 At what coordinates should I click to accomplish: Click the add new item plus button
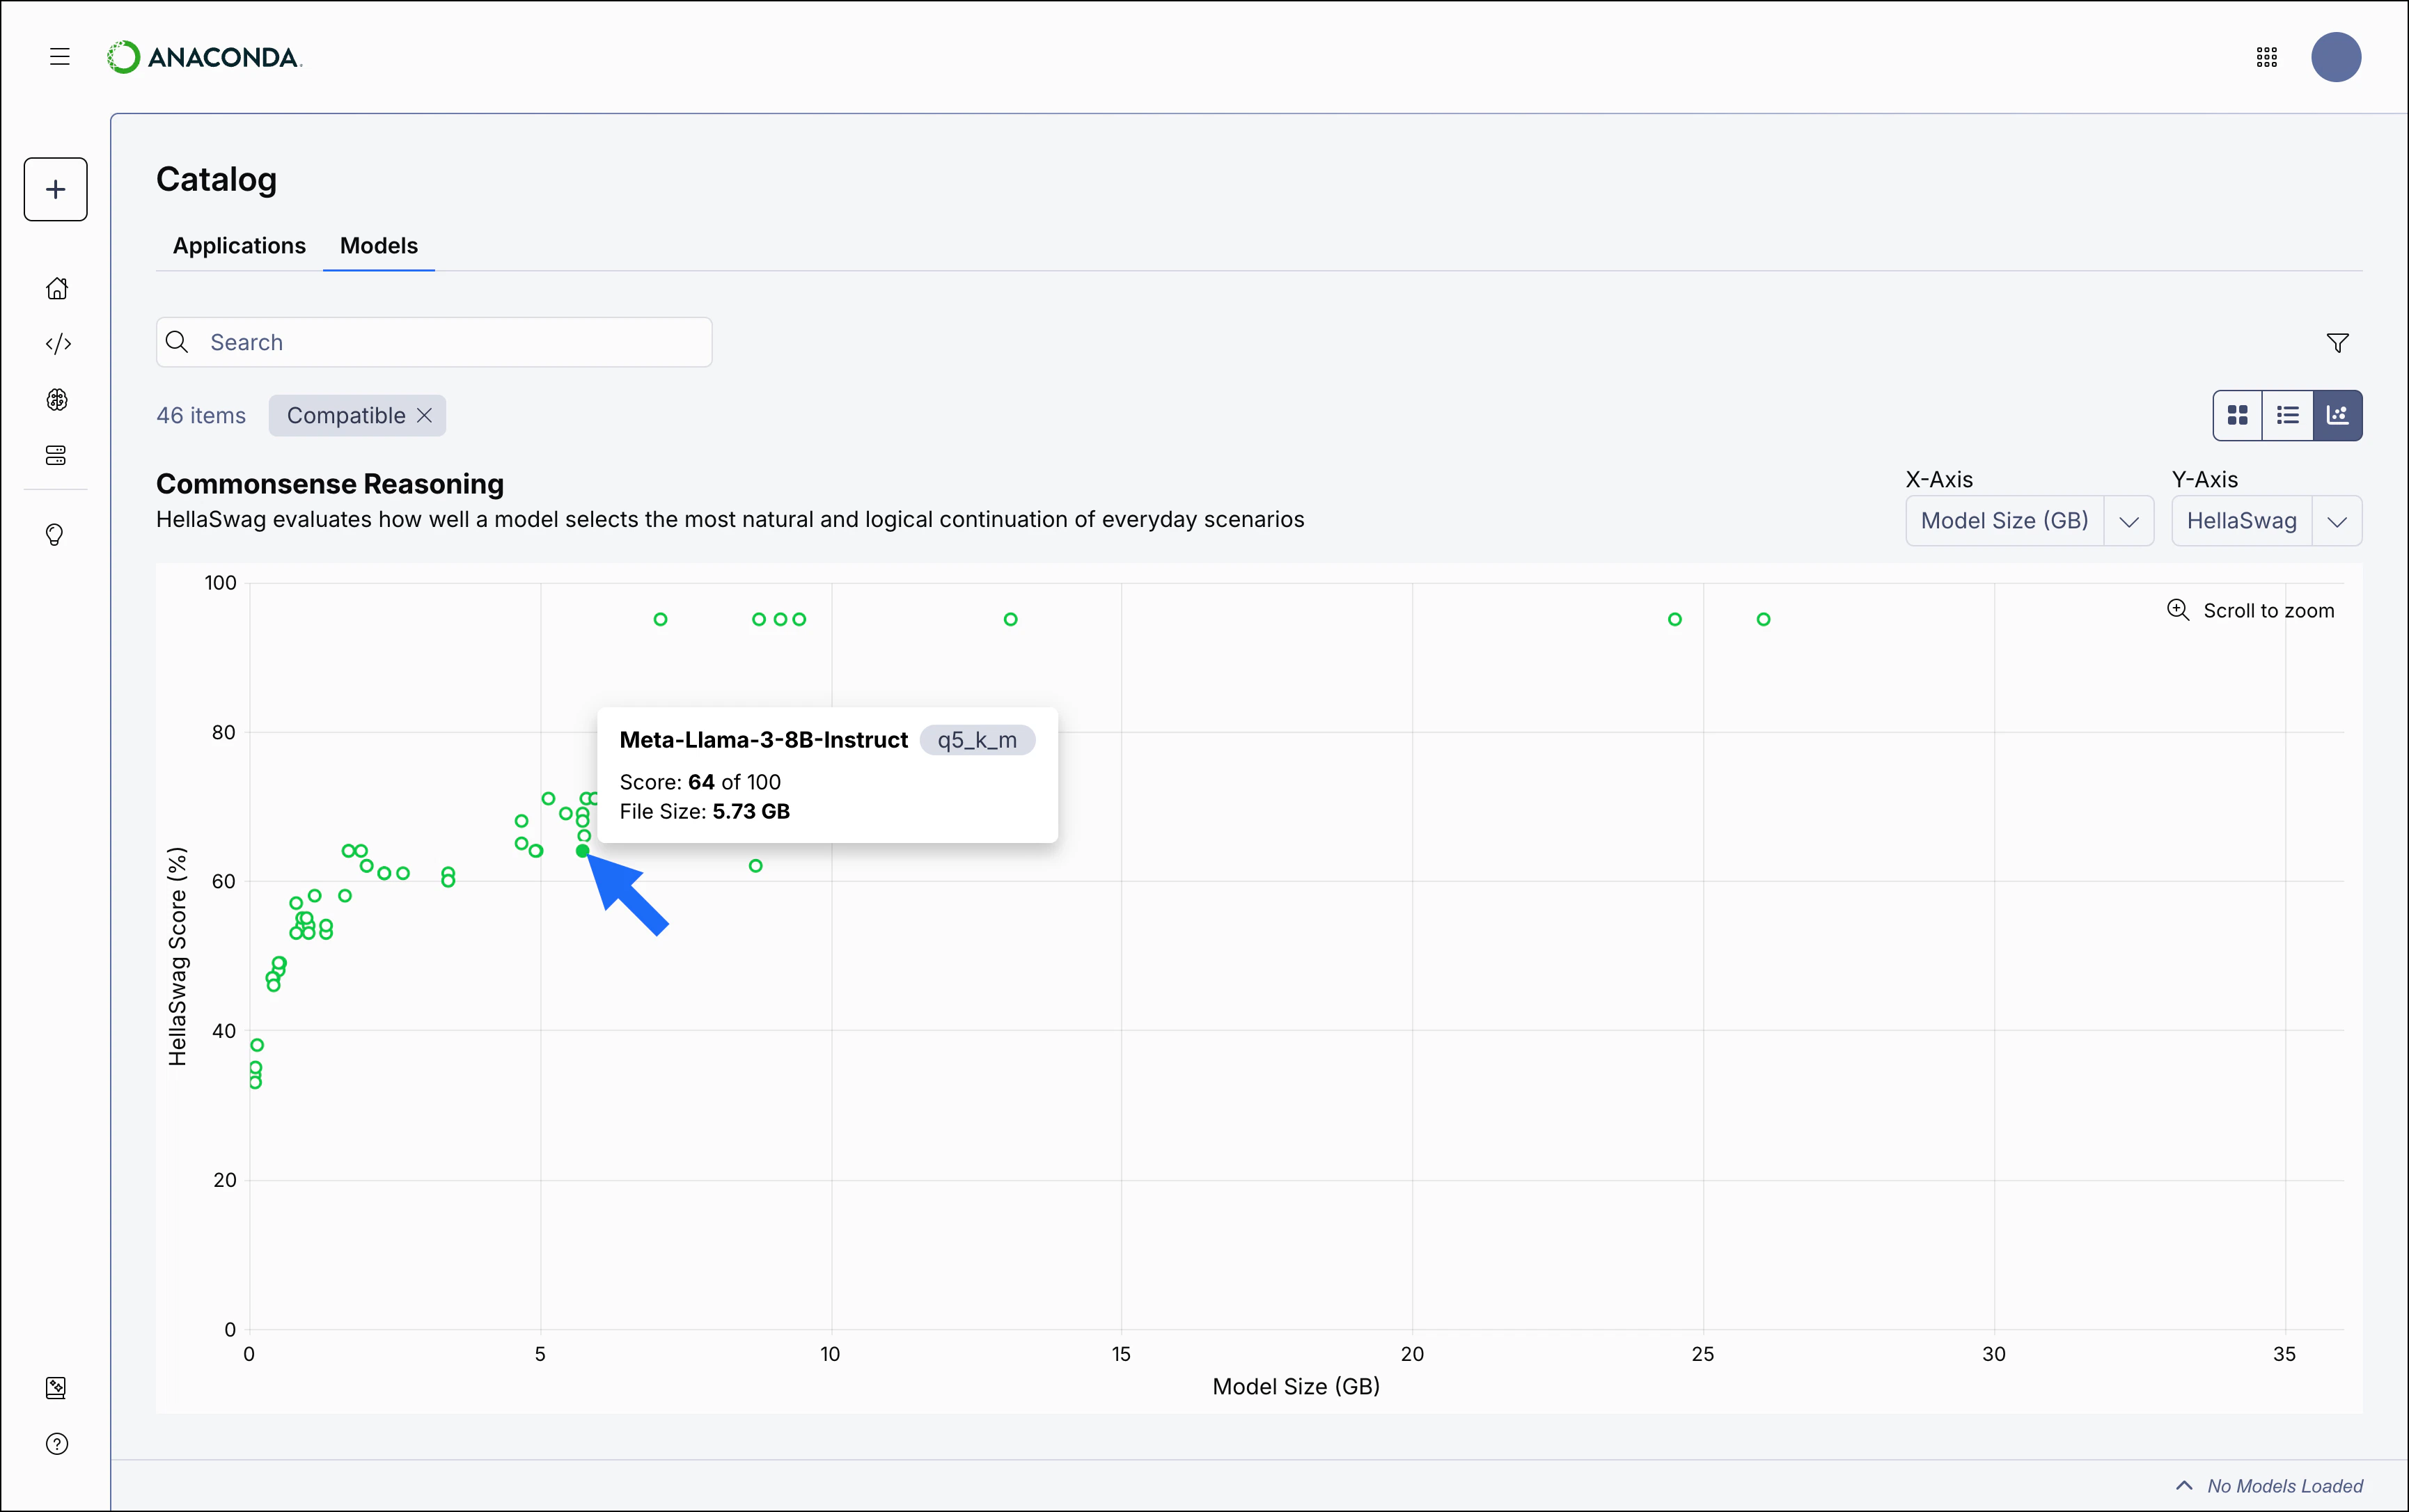[55, 189]
